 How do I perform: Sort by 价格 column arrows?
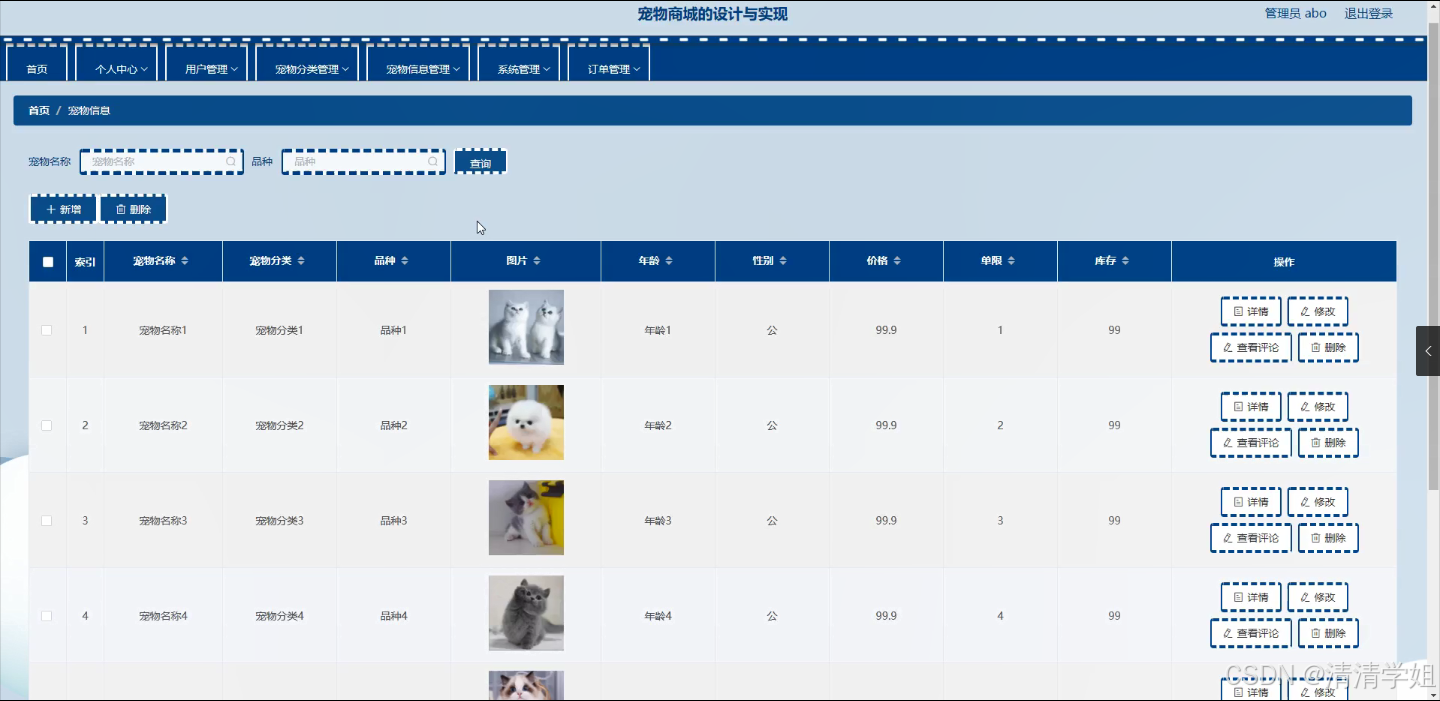[x=897, y=261]
